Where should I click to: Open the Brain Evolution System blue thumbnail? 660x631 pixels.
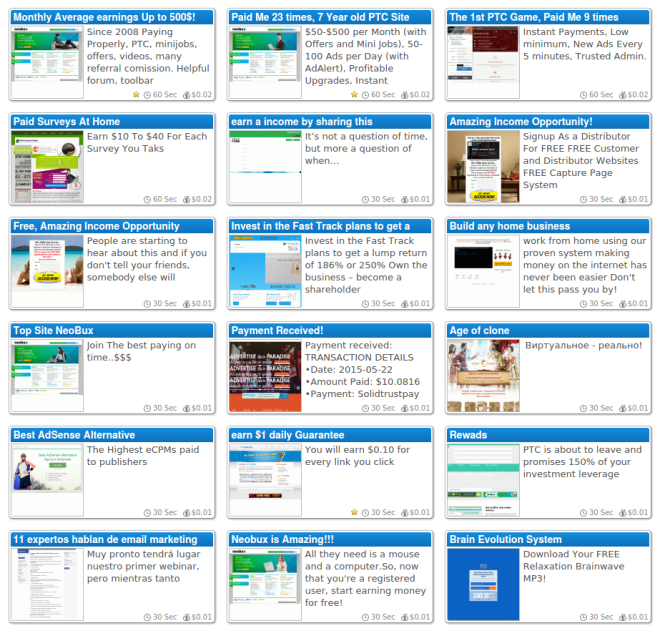(x=483, y=585)
